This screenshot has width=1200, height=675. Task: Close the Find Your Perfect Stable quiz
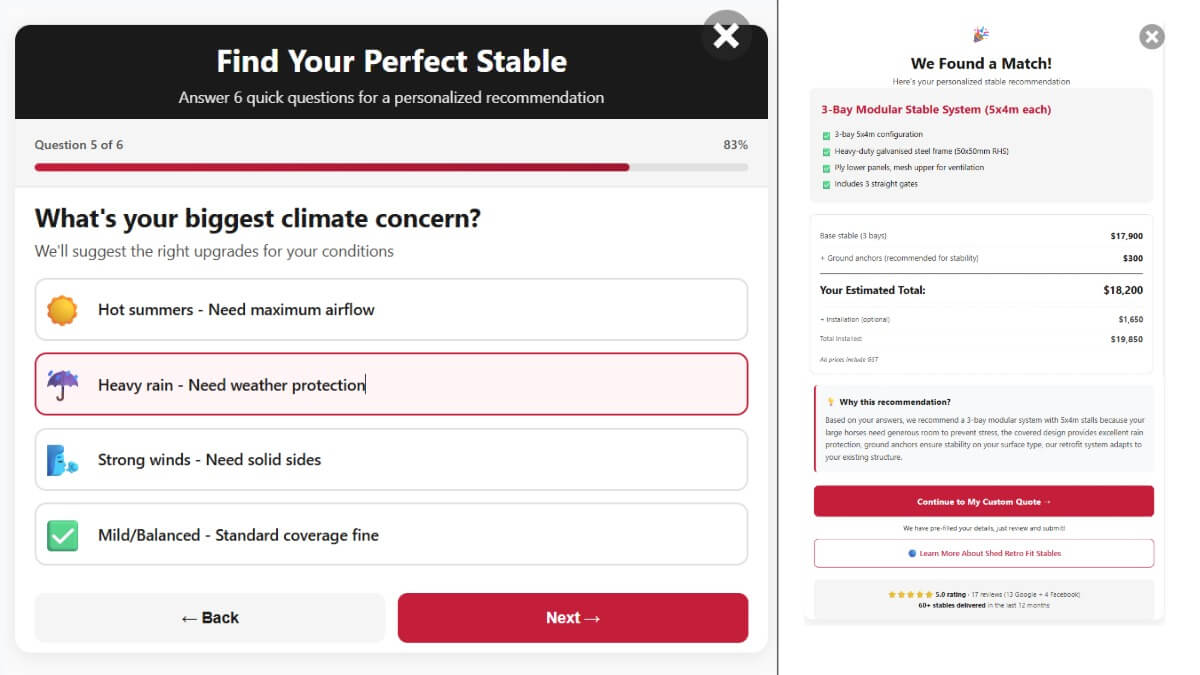(x=726, y=33)
